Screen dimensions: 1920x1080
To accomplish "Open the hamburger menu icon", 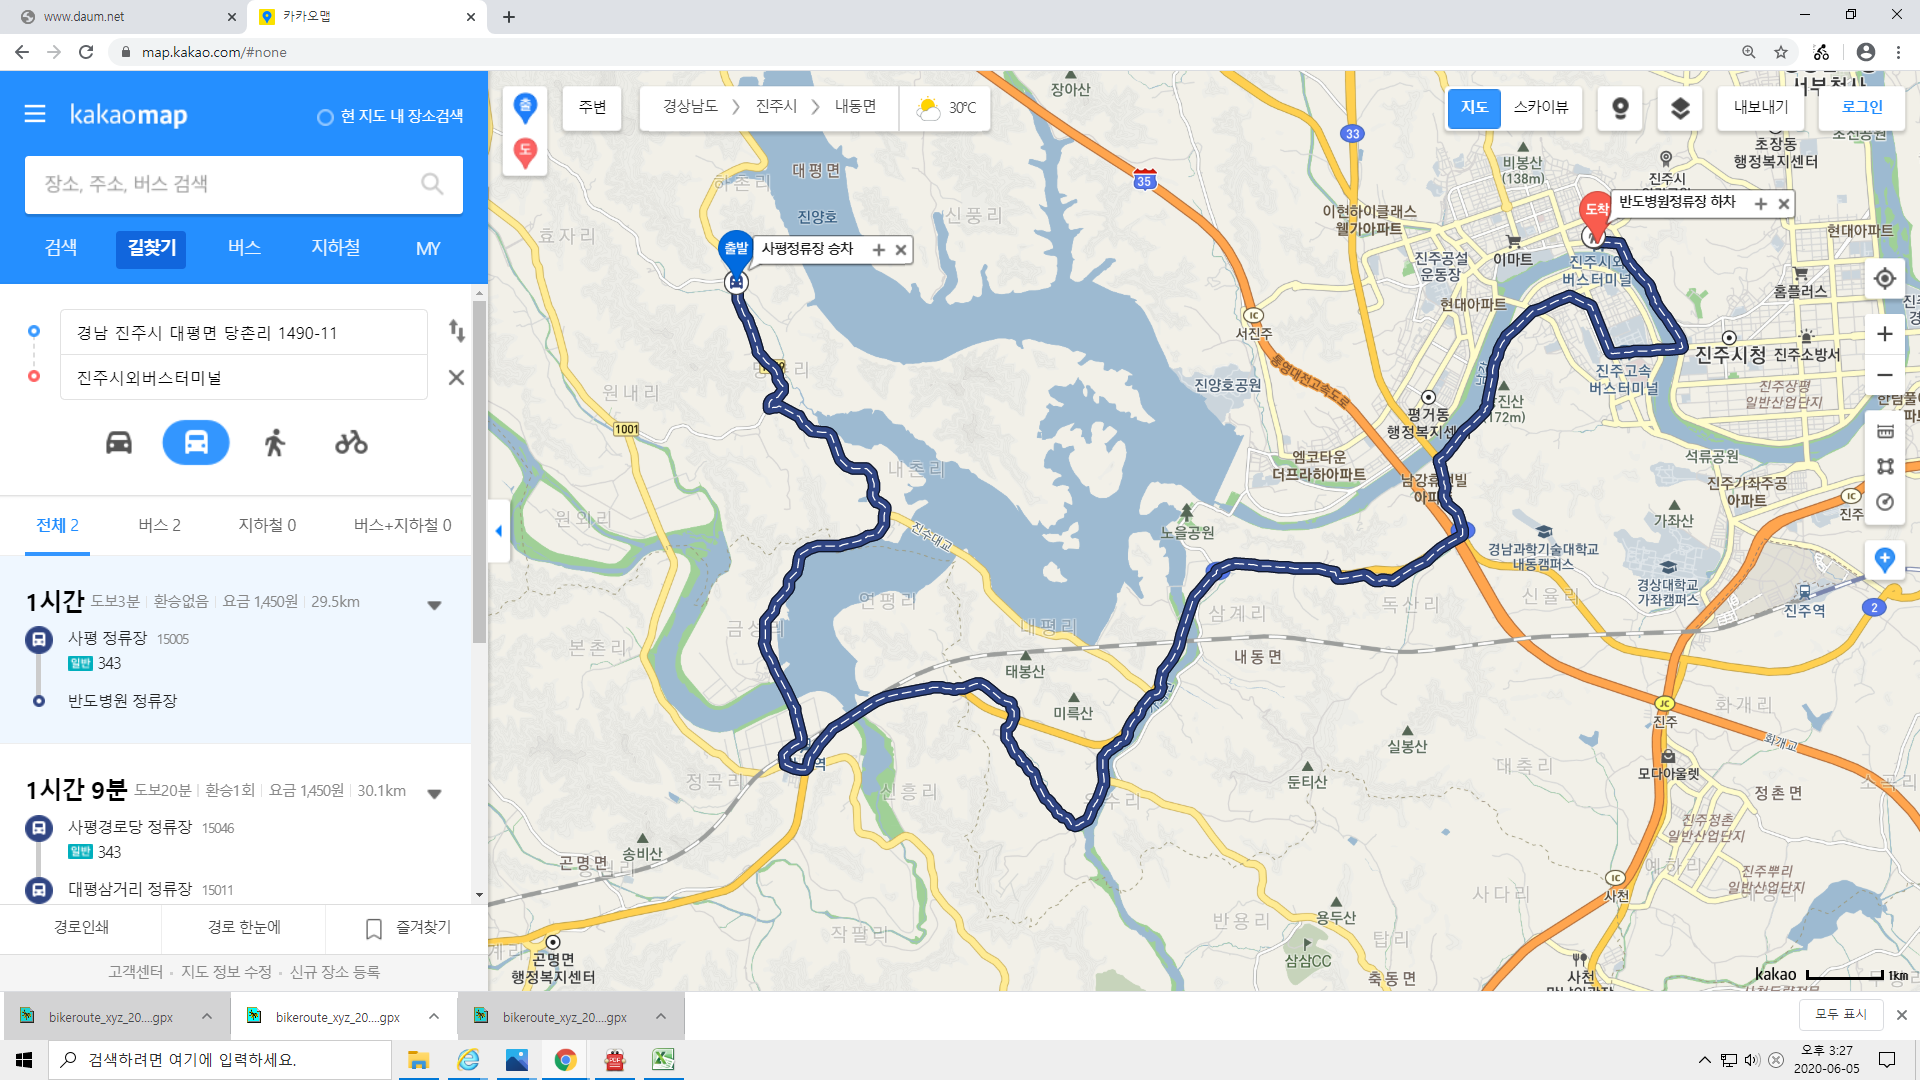I will (x=35, y=114).
